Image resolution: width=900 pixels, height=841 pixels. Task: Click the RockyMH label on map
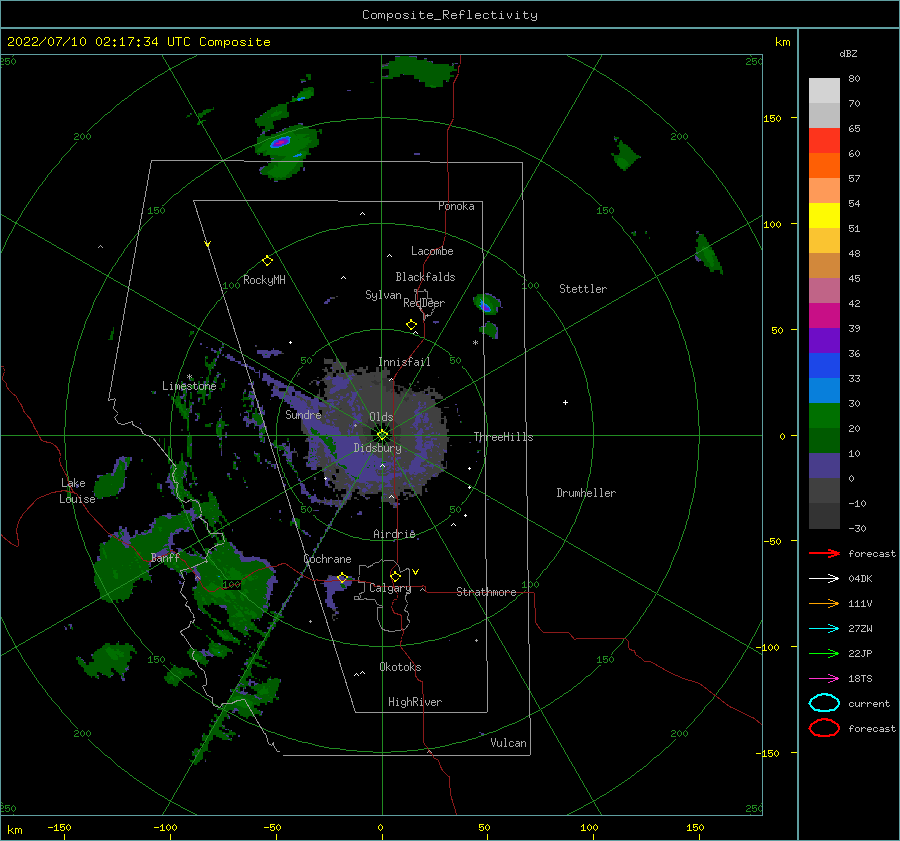click(264, 280)
